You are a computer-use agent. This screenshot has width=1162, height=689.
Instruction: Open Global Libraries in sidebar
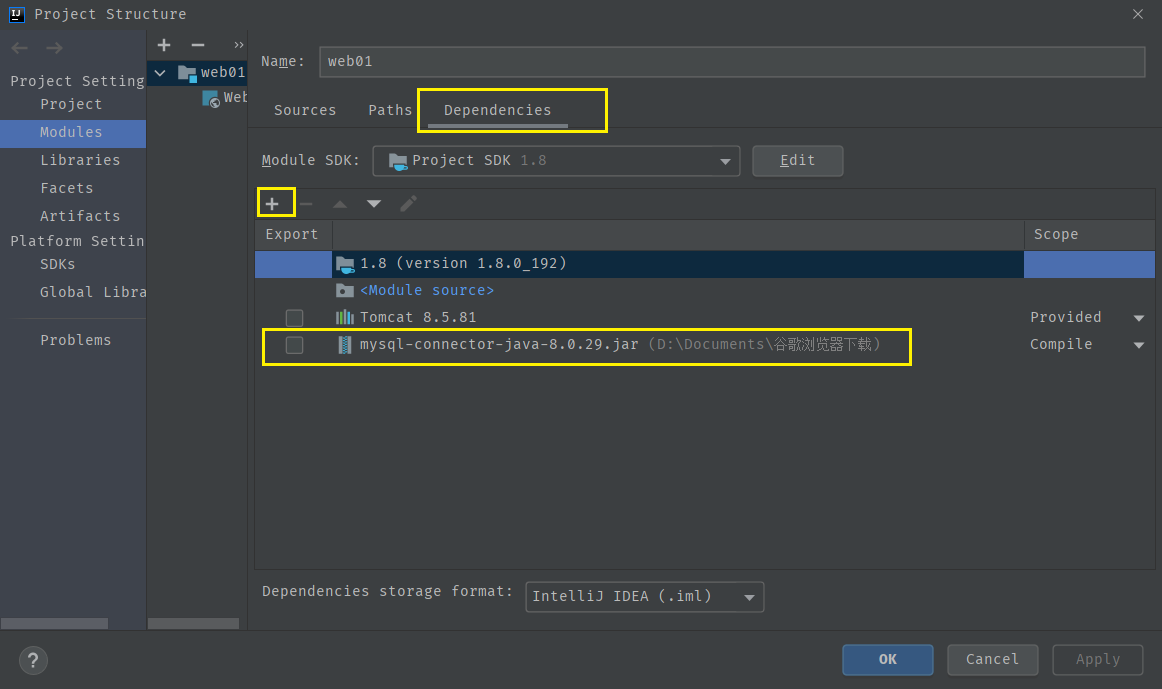(x=93, y=292)
